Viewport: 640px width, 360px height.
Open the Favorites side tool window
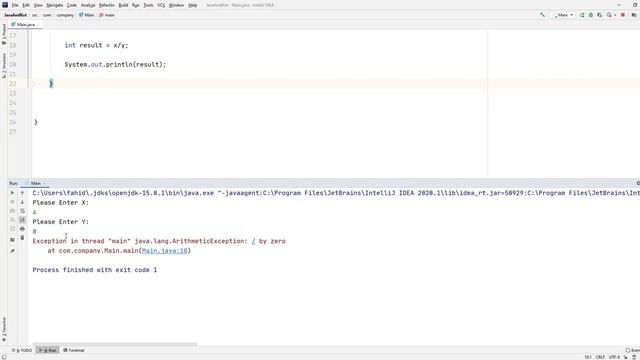(4, 329)
